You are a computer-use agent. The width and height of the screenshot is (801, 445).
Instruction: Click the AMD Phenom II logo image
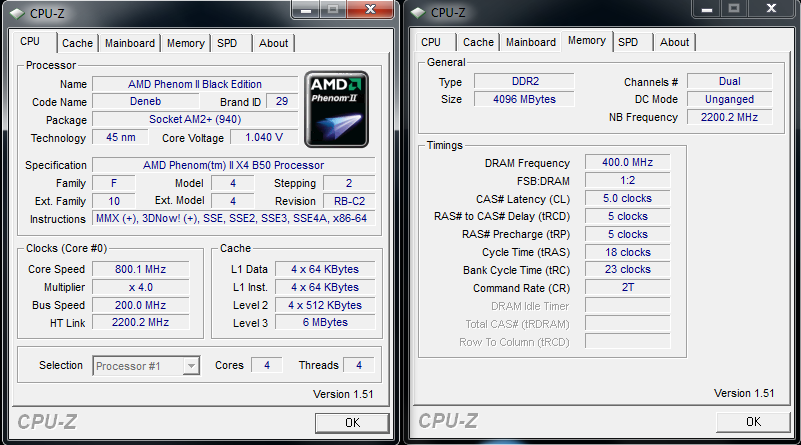(337, 109)
